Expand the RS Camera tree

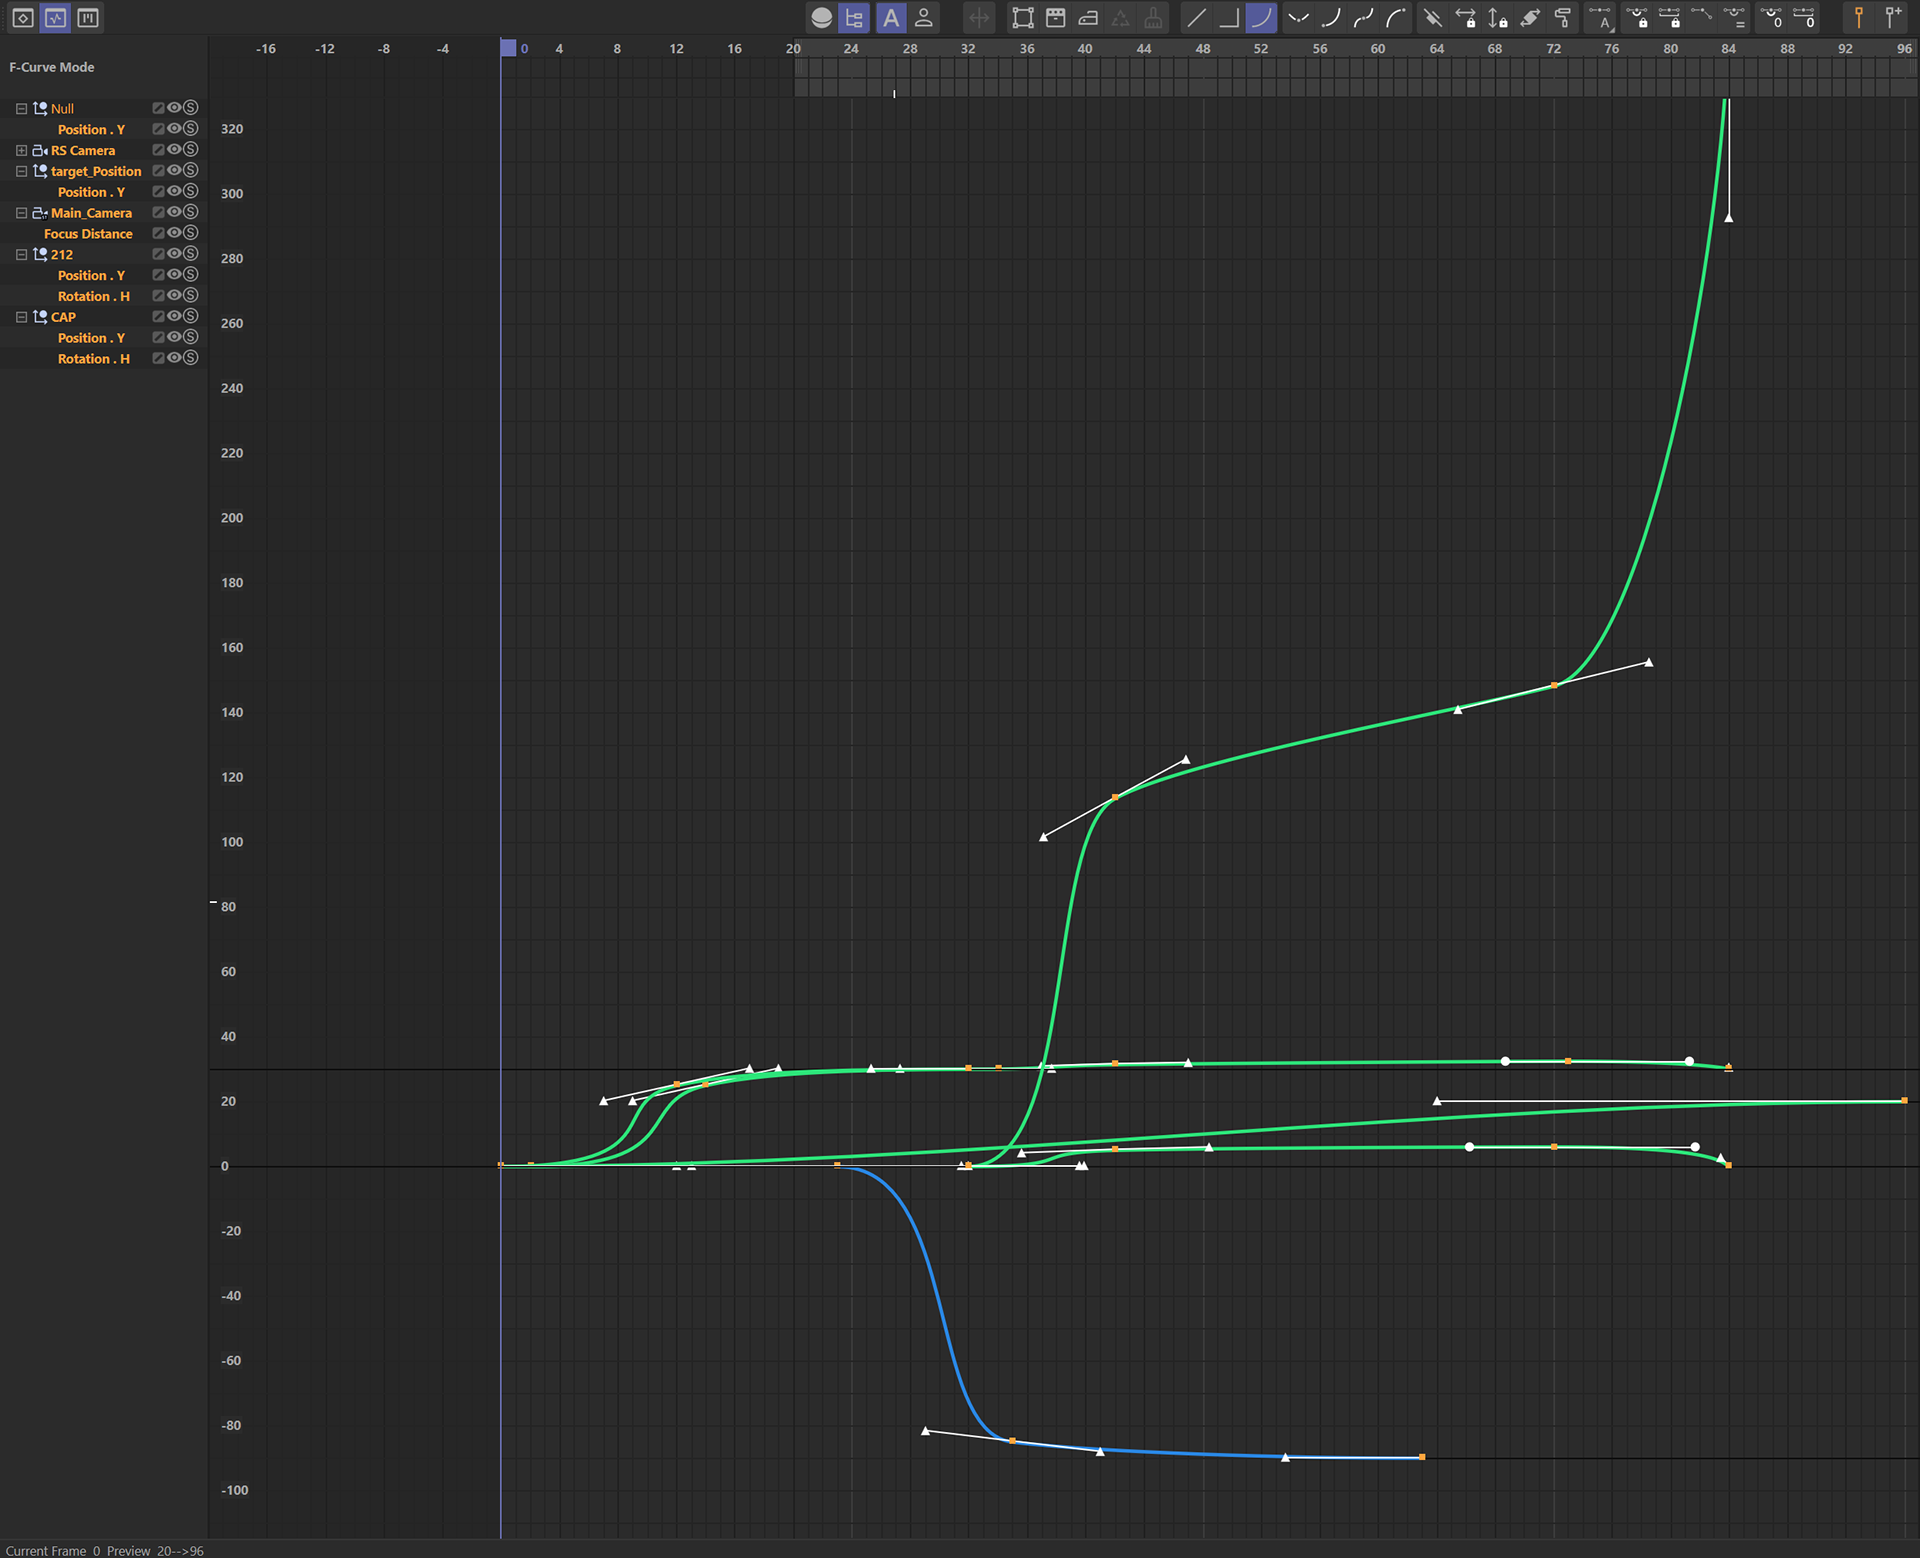21,151
